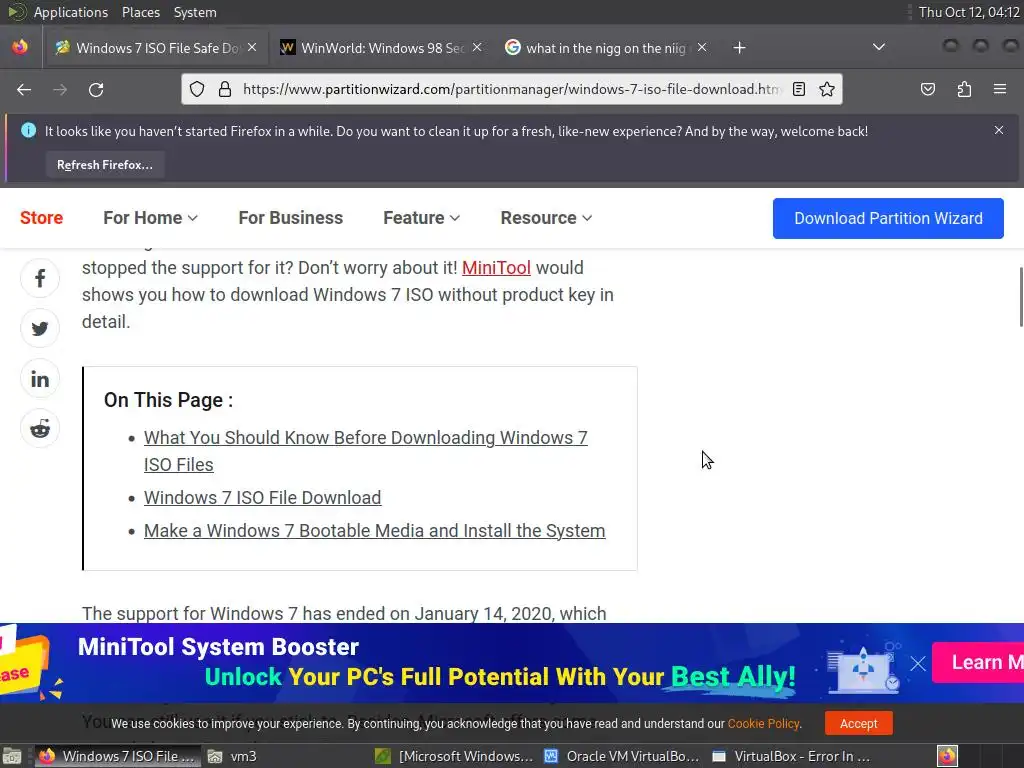Image resolution: width=1024 pixels, height=768 pixels.
Task: Dismiss the Firefox refresh notification bar
Action: point(999,130)
